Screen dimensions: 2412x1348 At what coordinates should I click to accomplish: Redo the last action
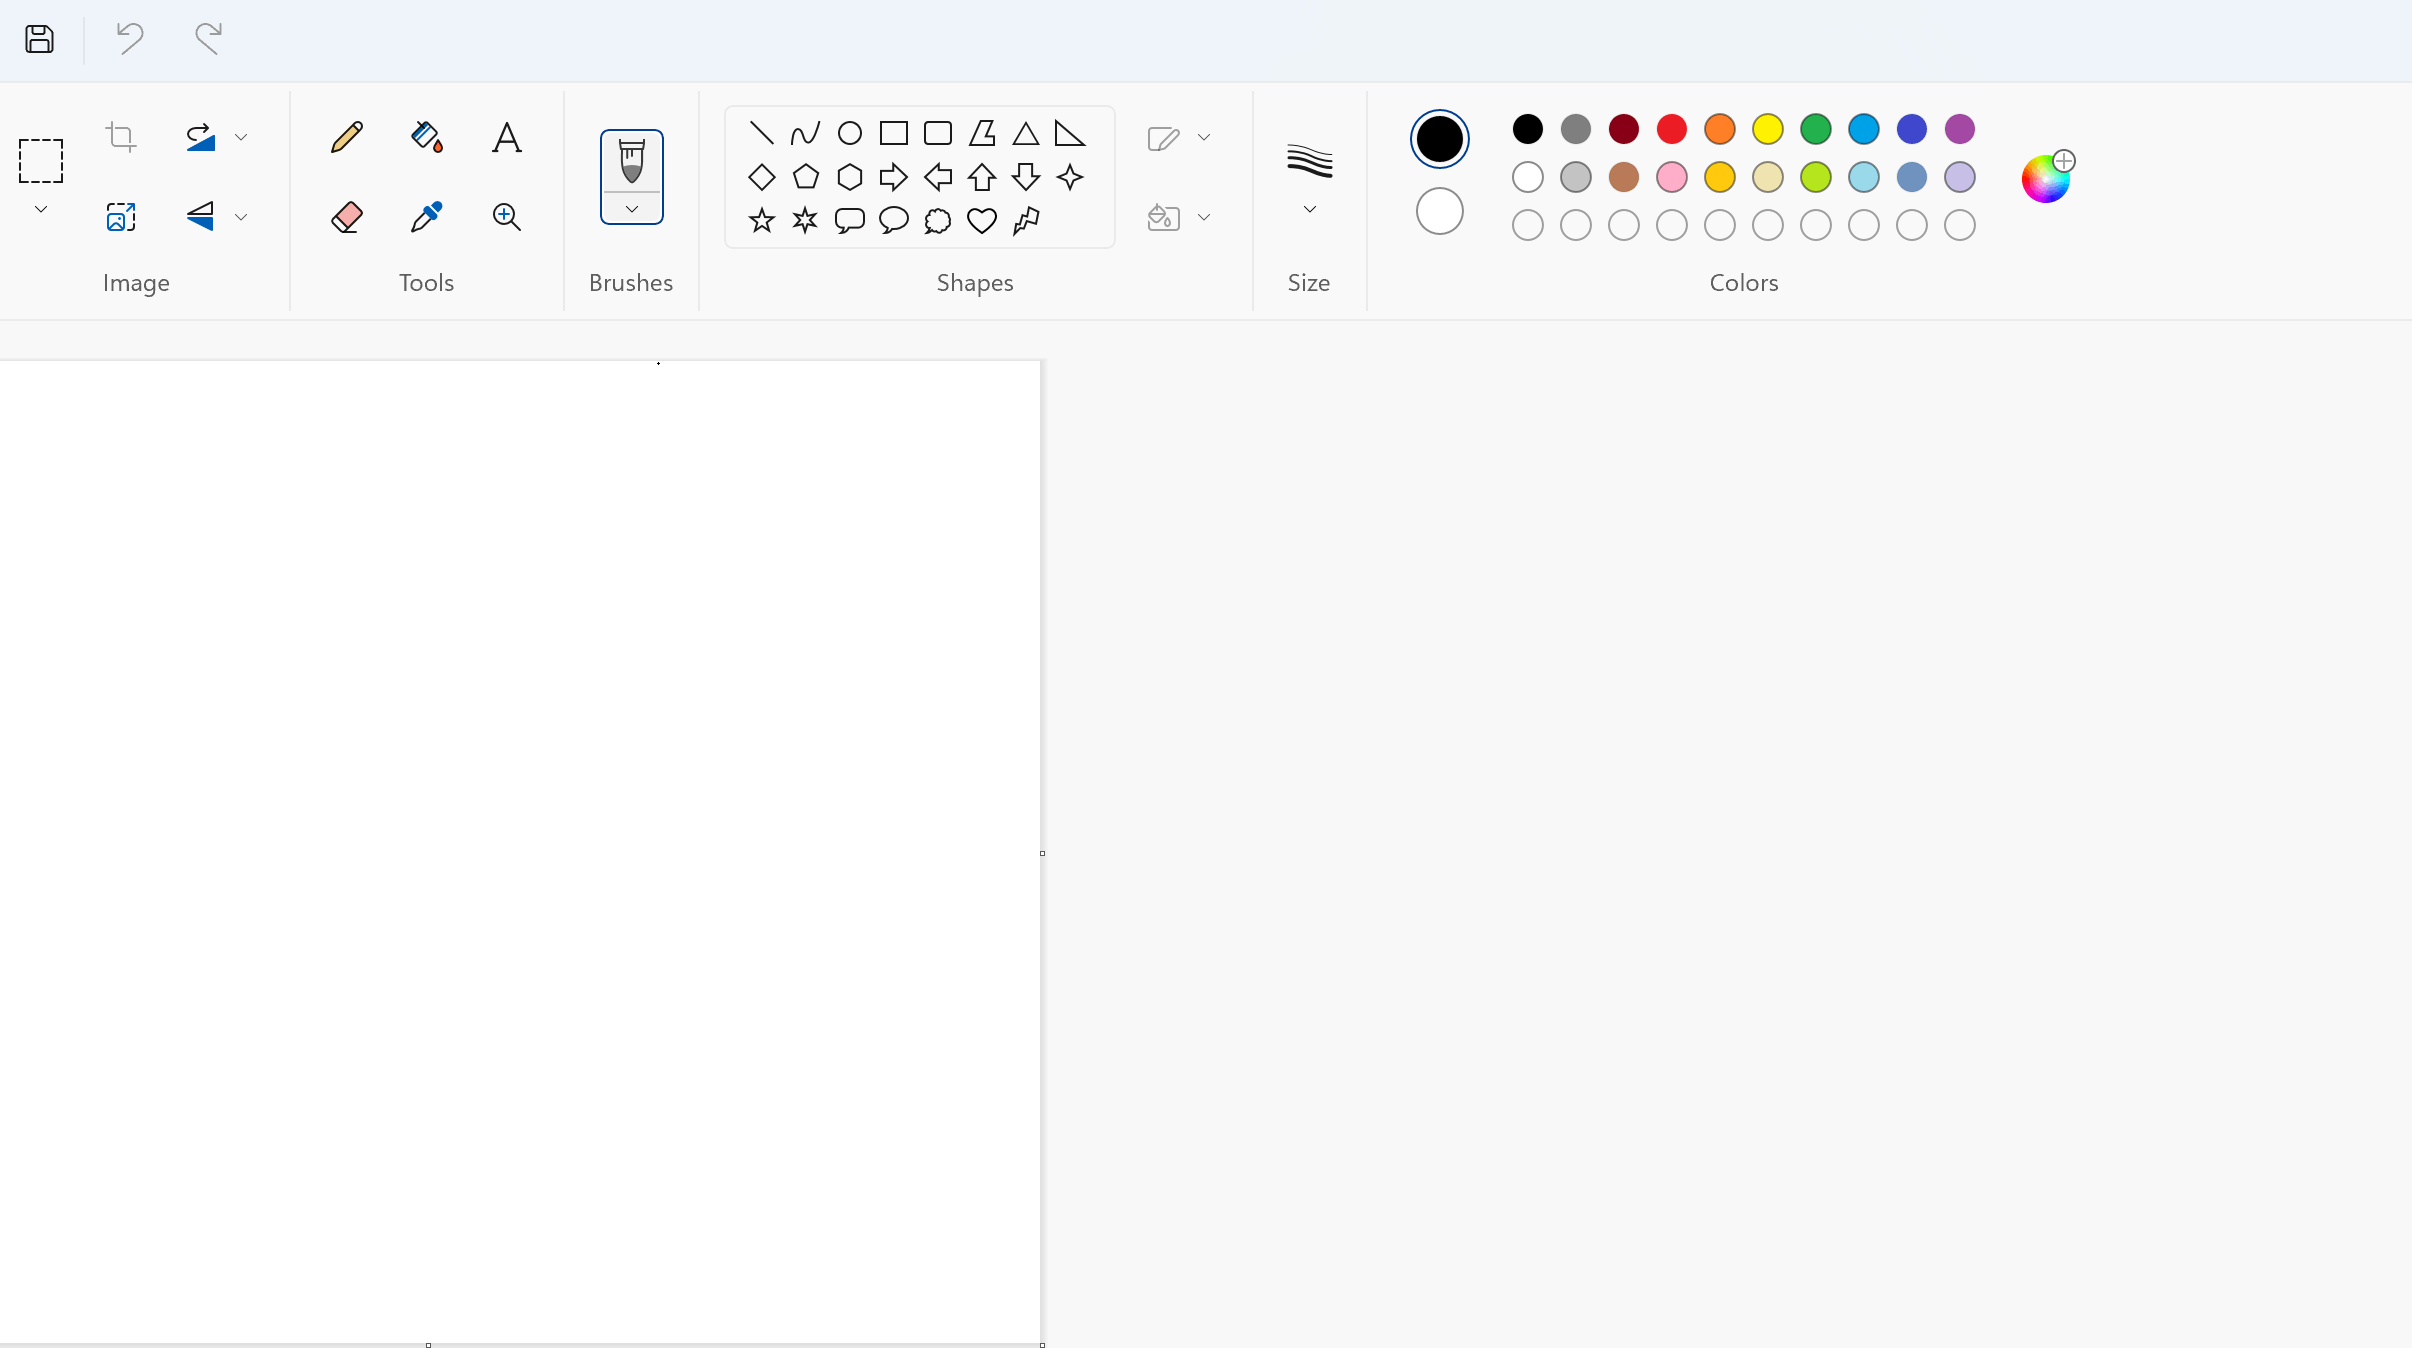click(x=207, y=38)
